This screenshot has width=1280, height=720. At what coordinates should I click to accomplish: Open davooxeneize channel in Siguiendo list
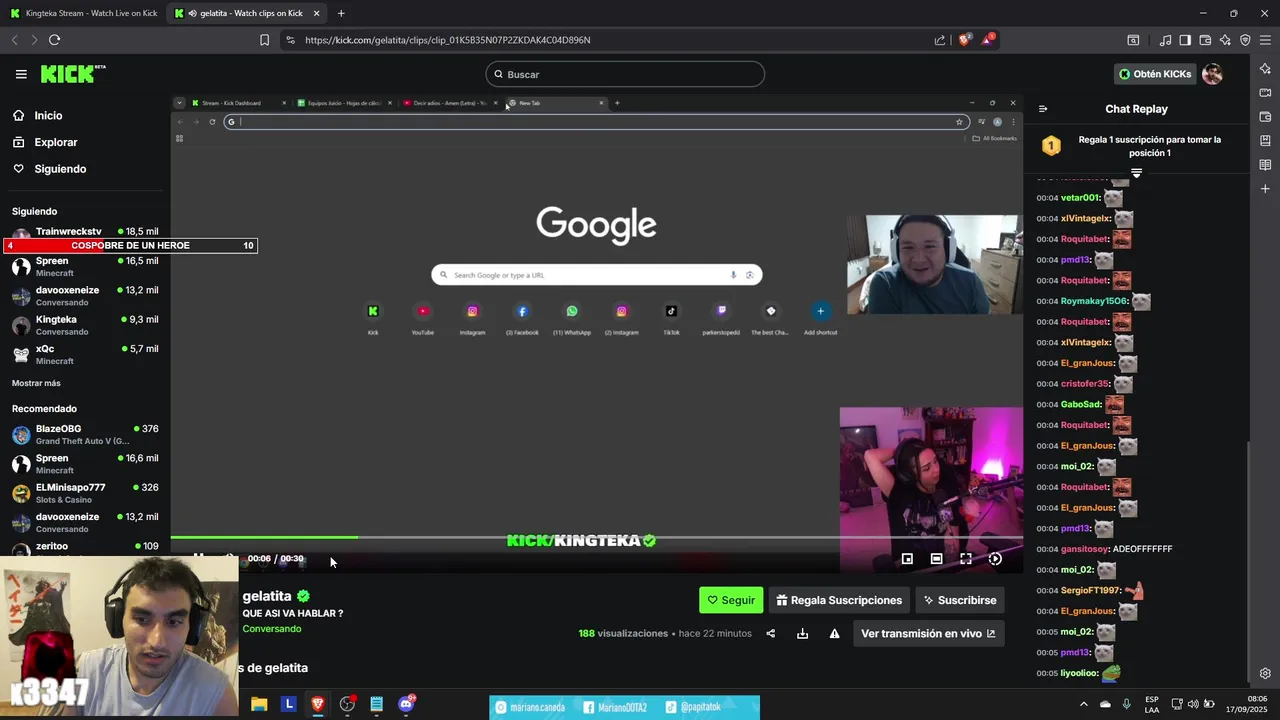pyautogui.click(x=85, y=296)
